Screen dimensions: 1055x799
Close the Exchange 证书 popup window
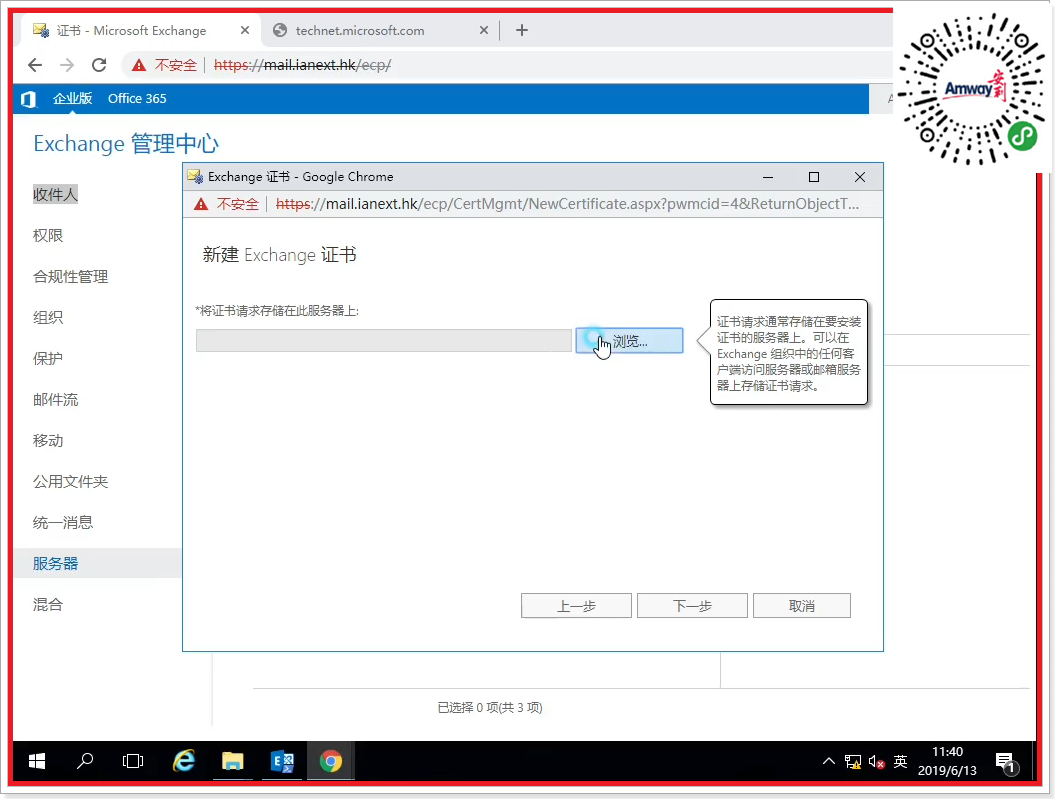click(859, 177)
